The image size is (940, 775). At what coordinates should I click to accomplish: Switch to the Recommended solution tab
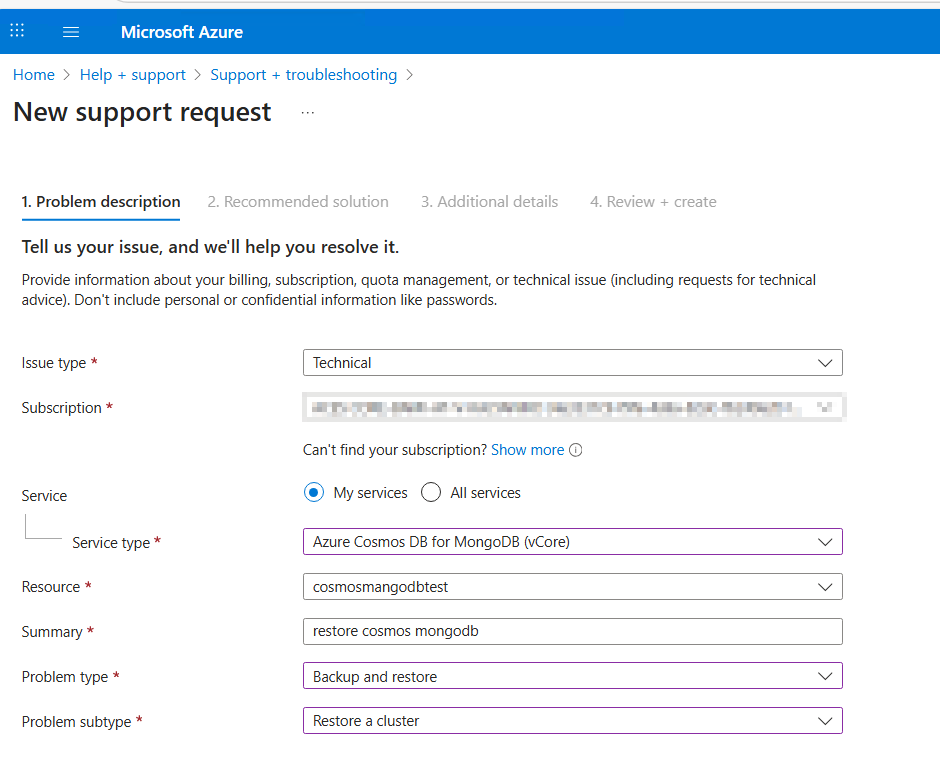click(298, 201)
